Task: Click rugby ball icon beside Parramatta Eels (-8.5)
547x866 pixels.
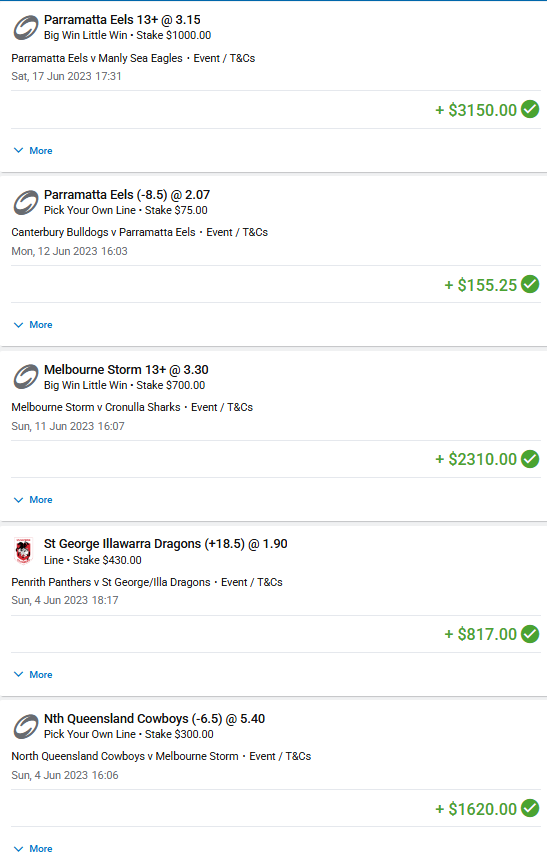Action: (x=25, y=203)
